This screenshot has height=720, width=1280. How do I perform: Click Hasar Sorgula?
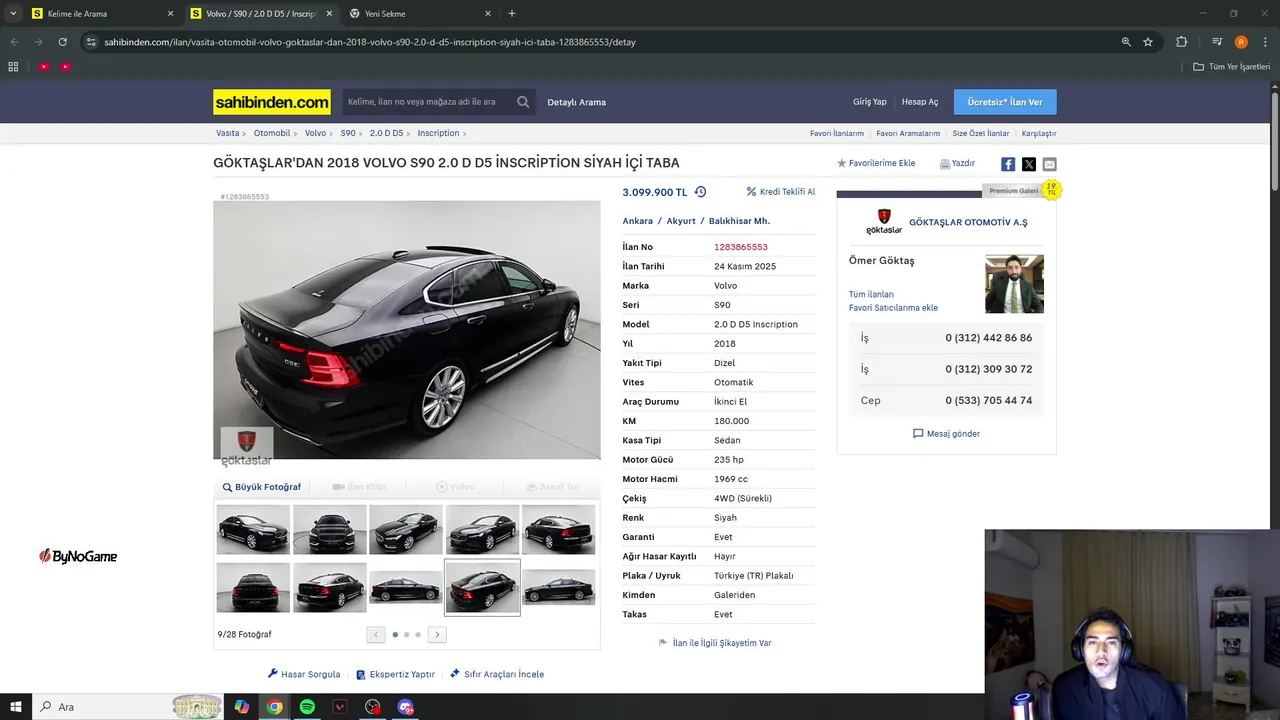304,674
